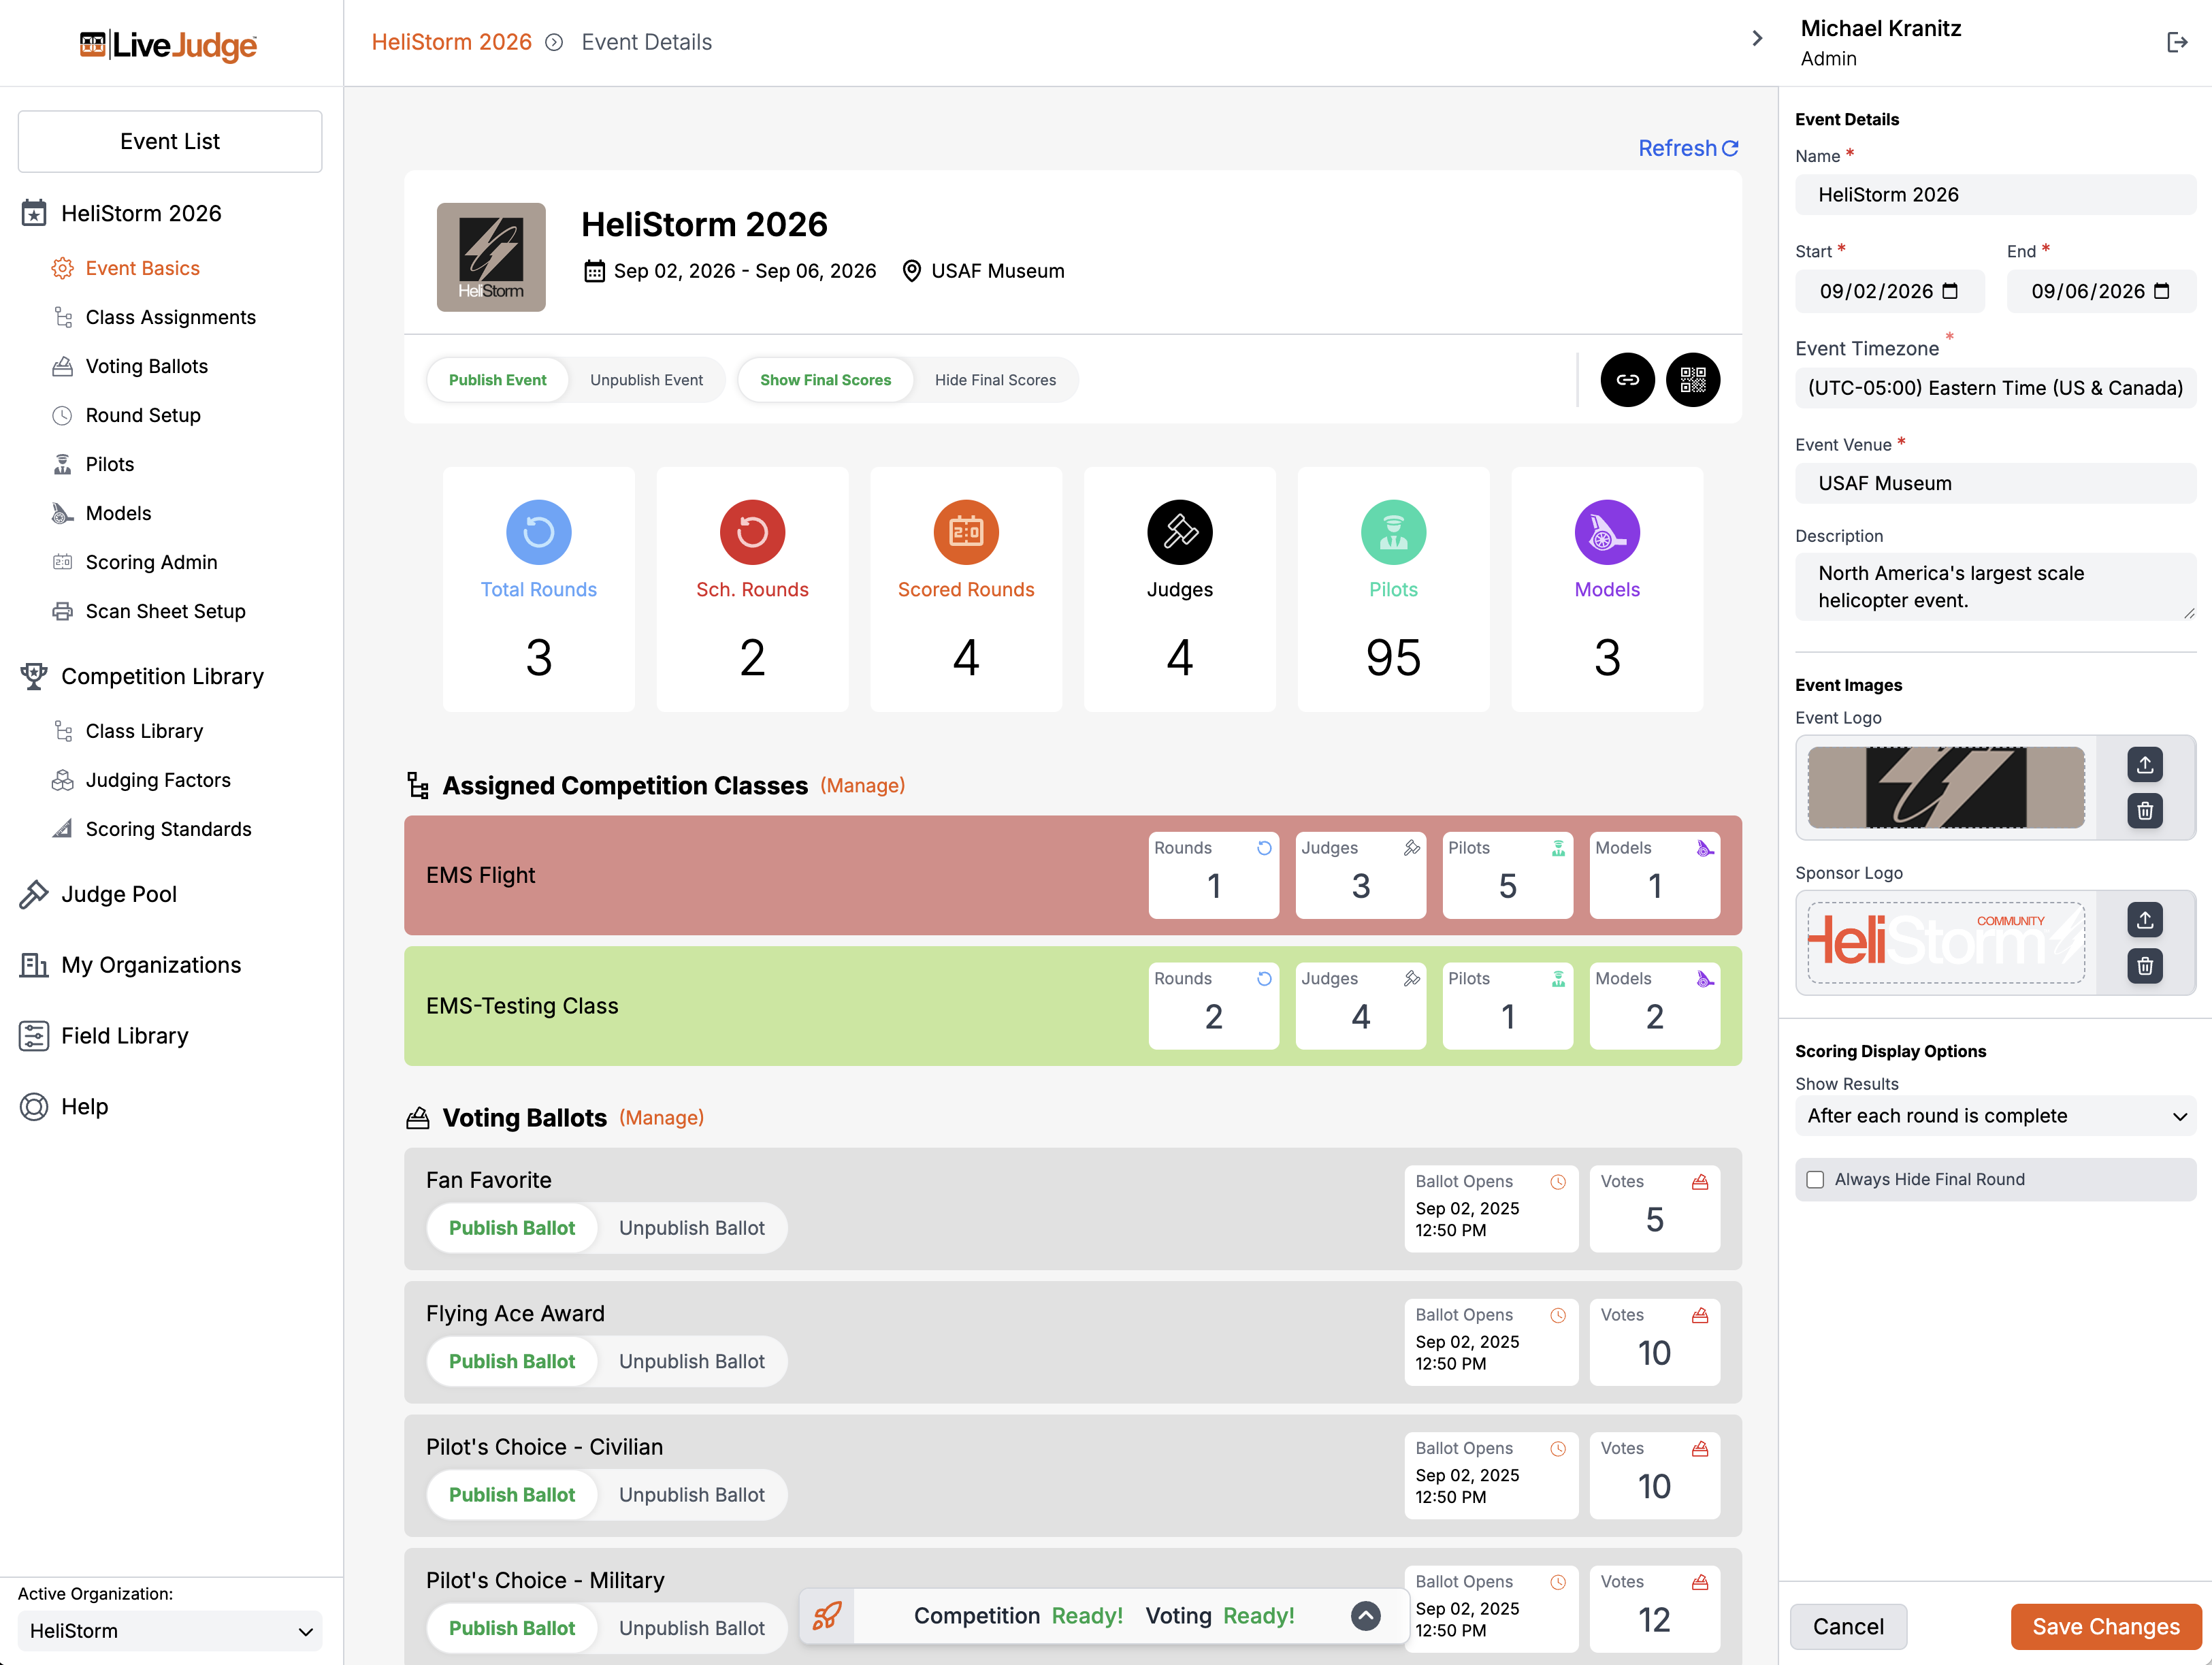Viewport: 2212px width, 1665px height.
Task: Expand the Competition Ready status bar chevron
Action: pos(1365,1615)
